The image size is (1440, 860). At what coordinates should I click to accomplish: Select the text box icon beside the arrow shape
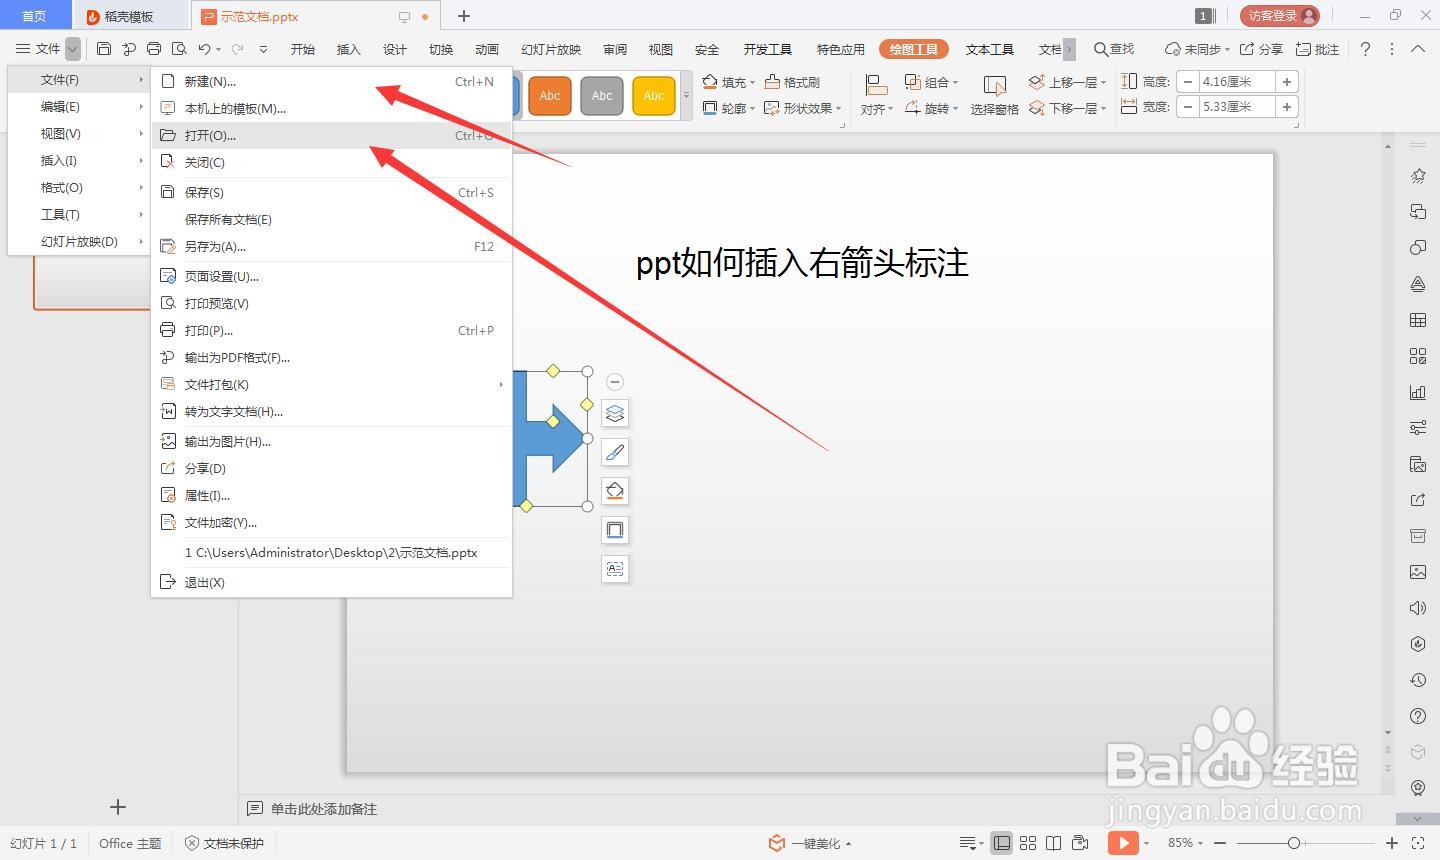tap(614, 568)
